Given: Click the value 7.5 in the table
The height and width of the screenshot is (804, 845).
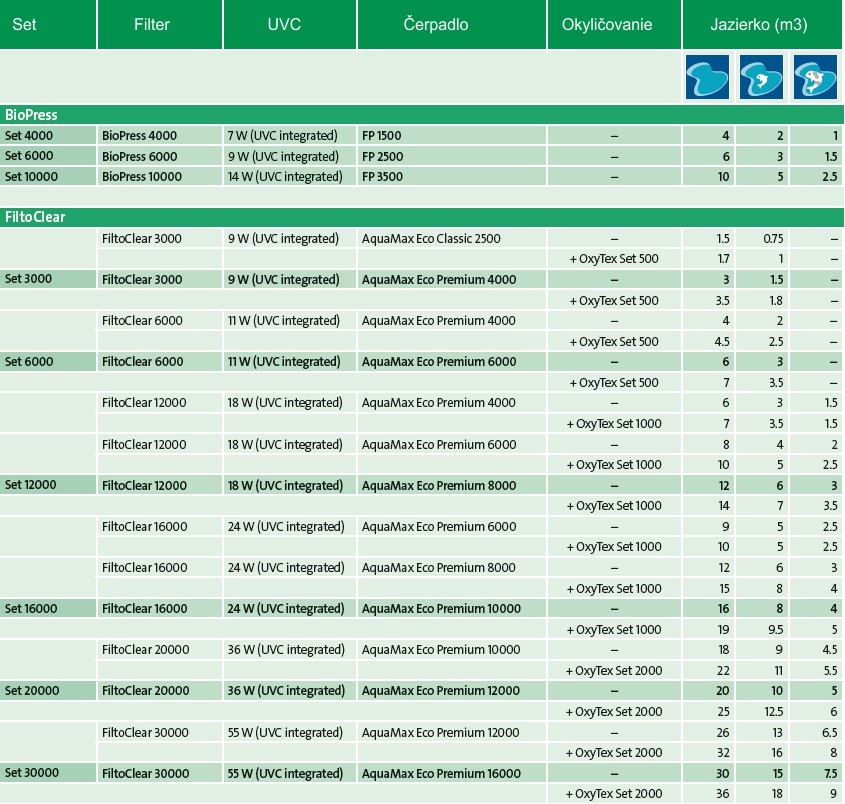Looking at the screenshot, I should pyautogui.click(x=830, y=773).
